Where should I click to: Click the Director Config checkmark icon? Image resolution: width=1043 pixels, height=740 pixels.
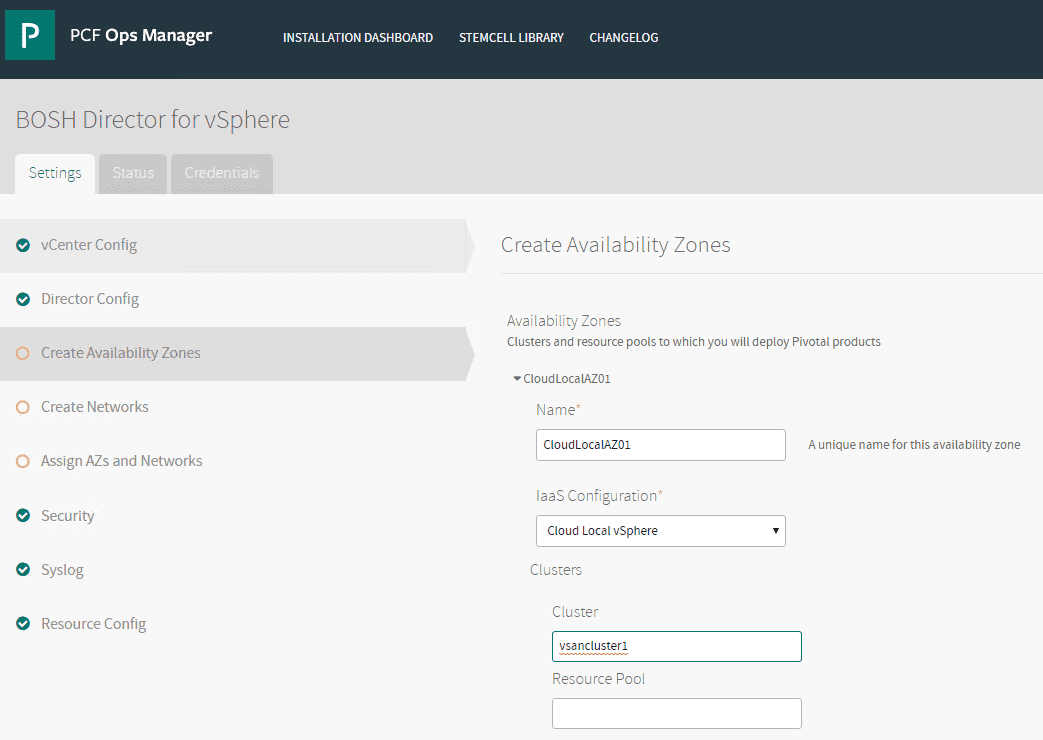tap(23, 299)
